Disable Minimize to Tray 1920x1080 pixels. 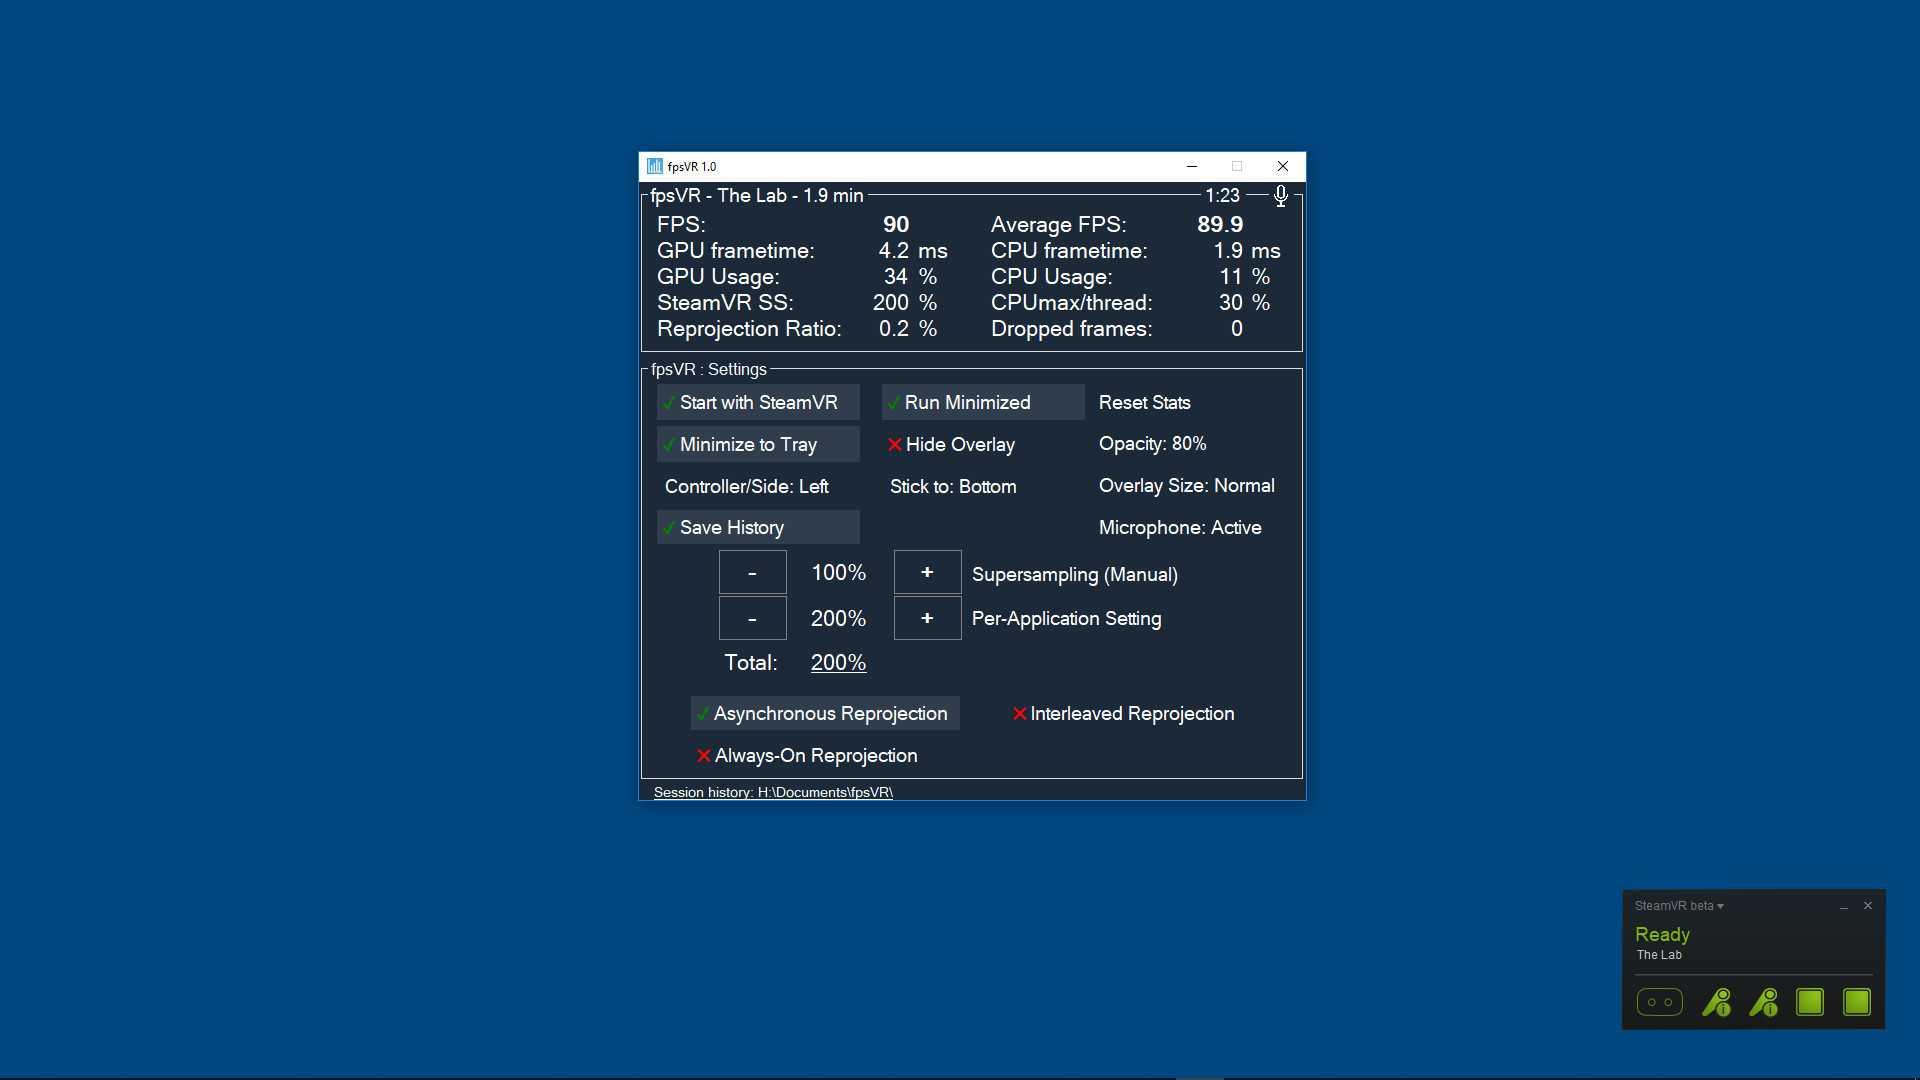(758, 444)
